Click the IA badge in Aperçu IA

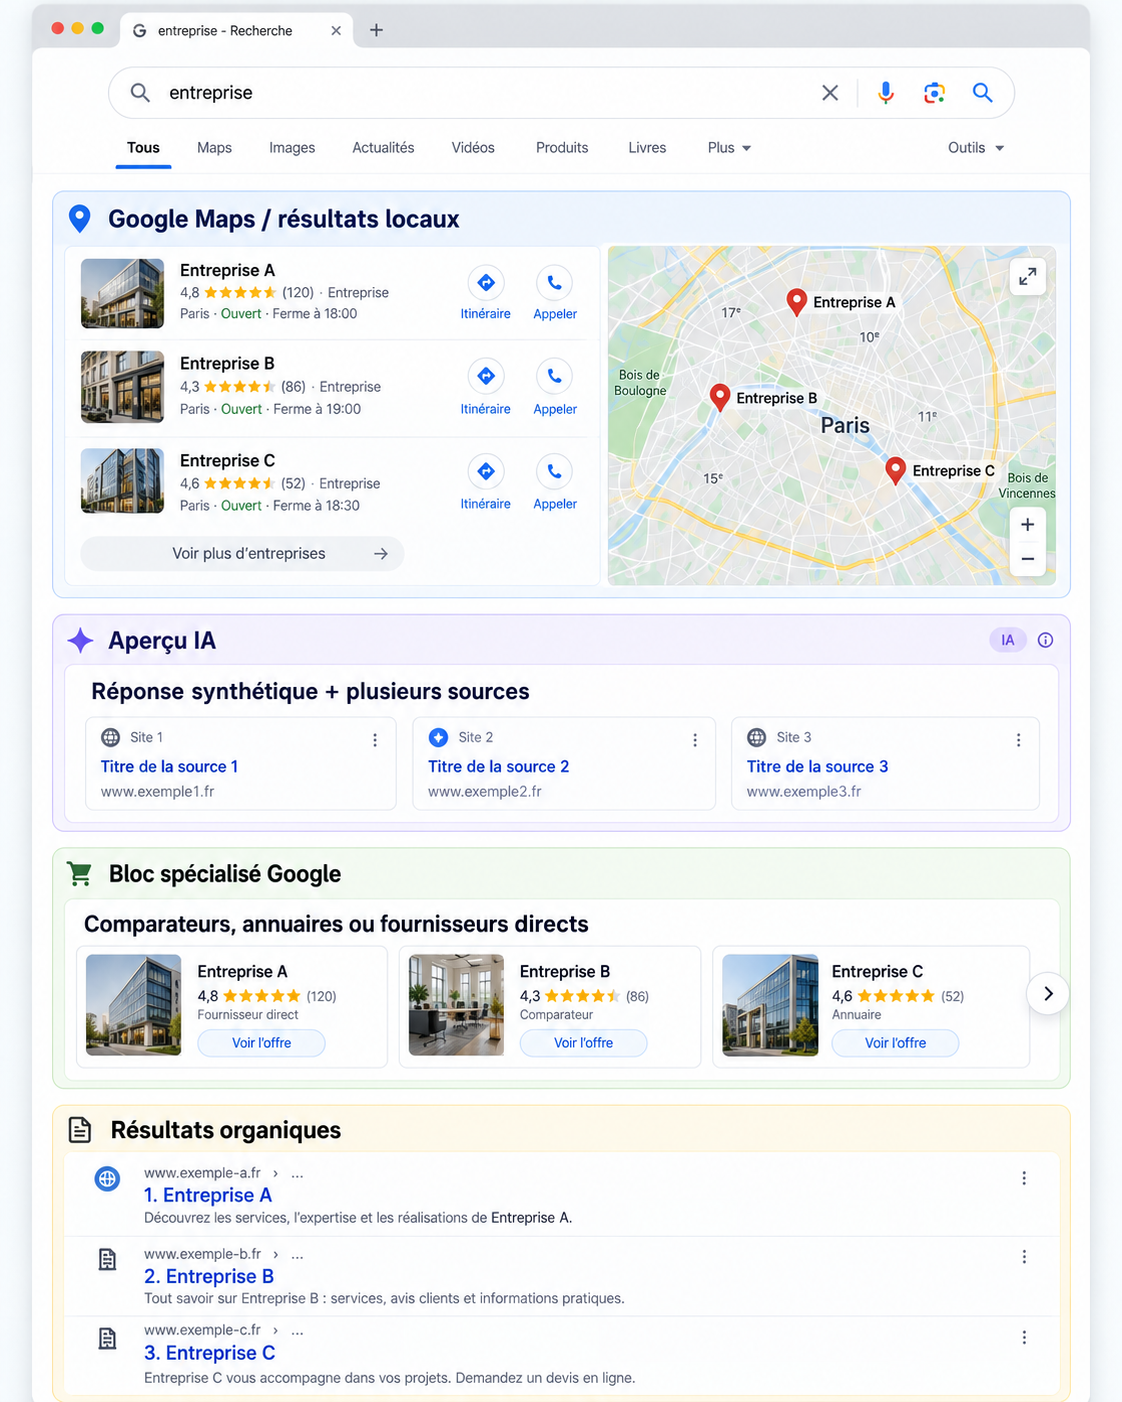tap(1008, 640)
